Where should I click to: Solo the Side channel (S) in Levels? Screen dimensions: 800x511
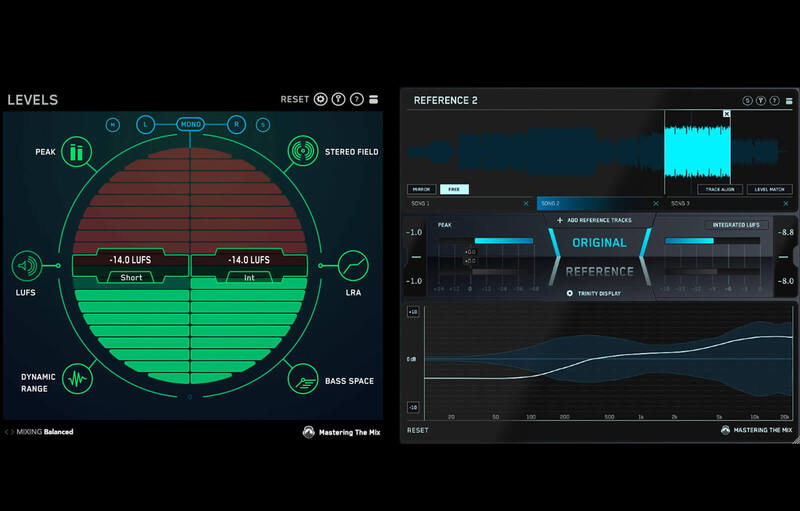click(263, 124)
